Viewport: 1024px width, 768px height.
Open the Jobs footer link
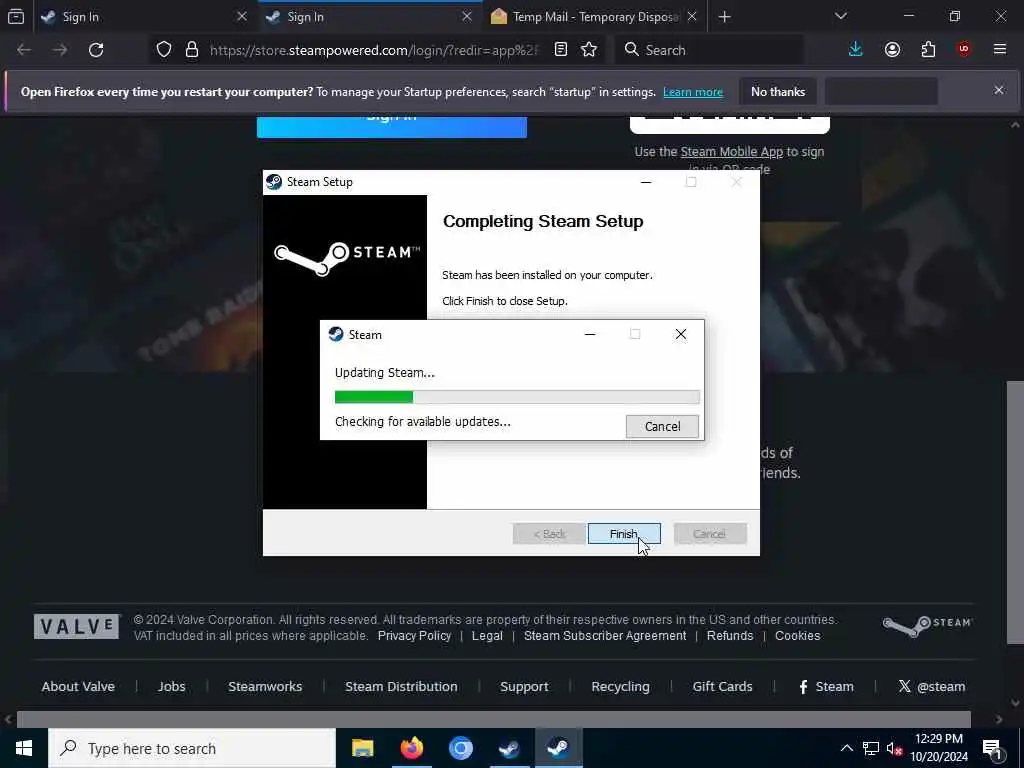click(172, 686)
